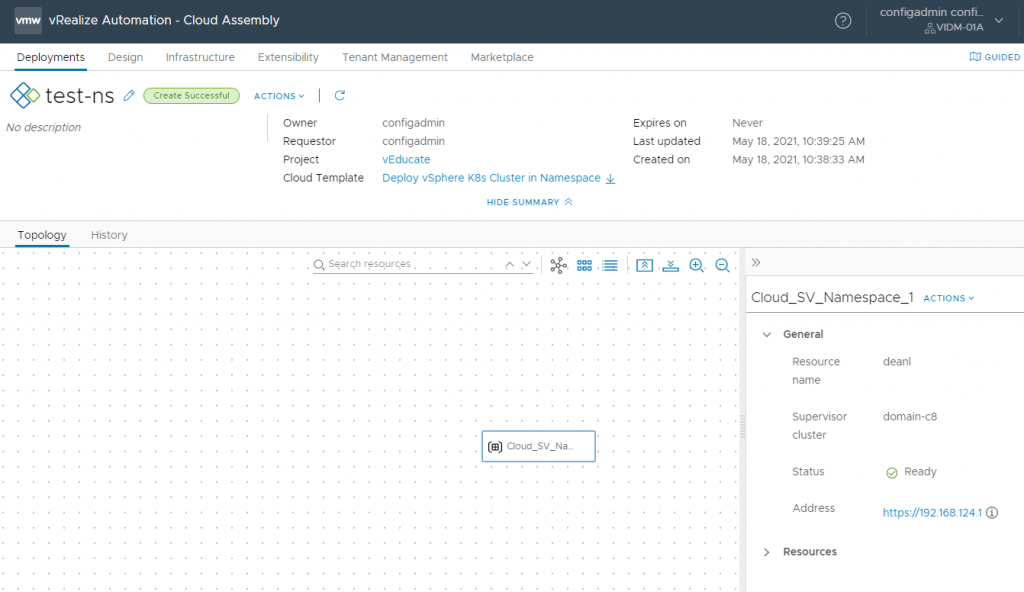Select the Cloud_SV_Na node on canvas
Screen dimensions: 1024x592
pos(538,446)
